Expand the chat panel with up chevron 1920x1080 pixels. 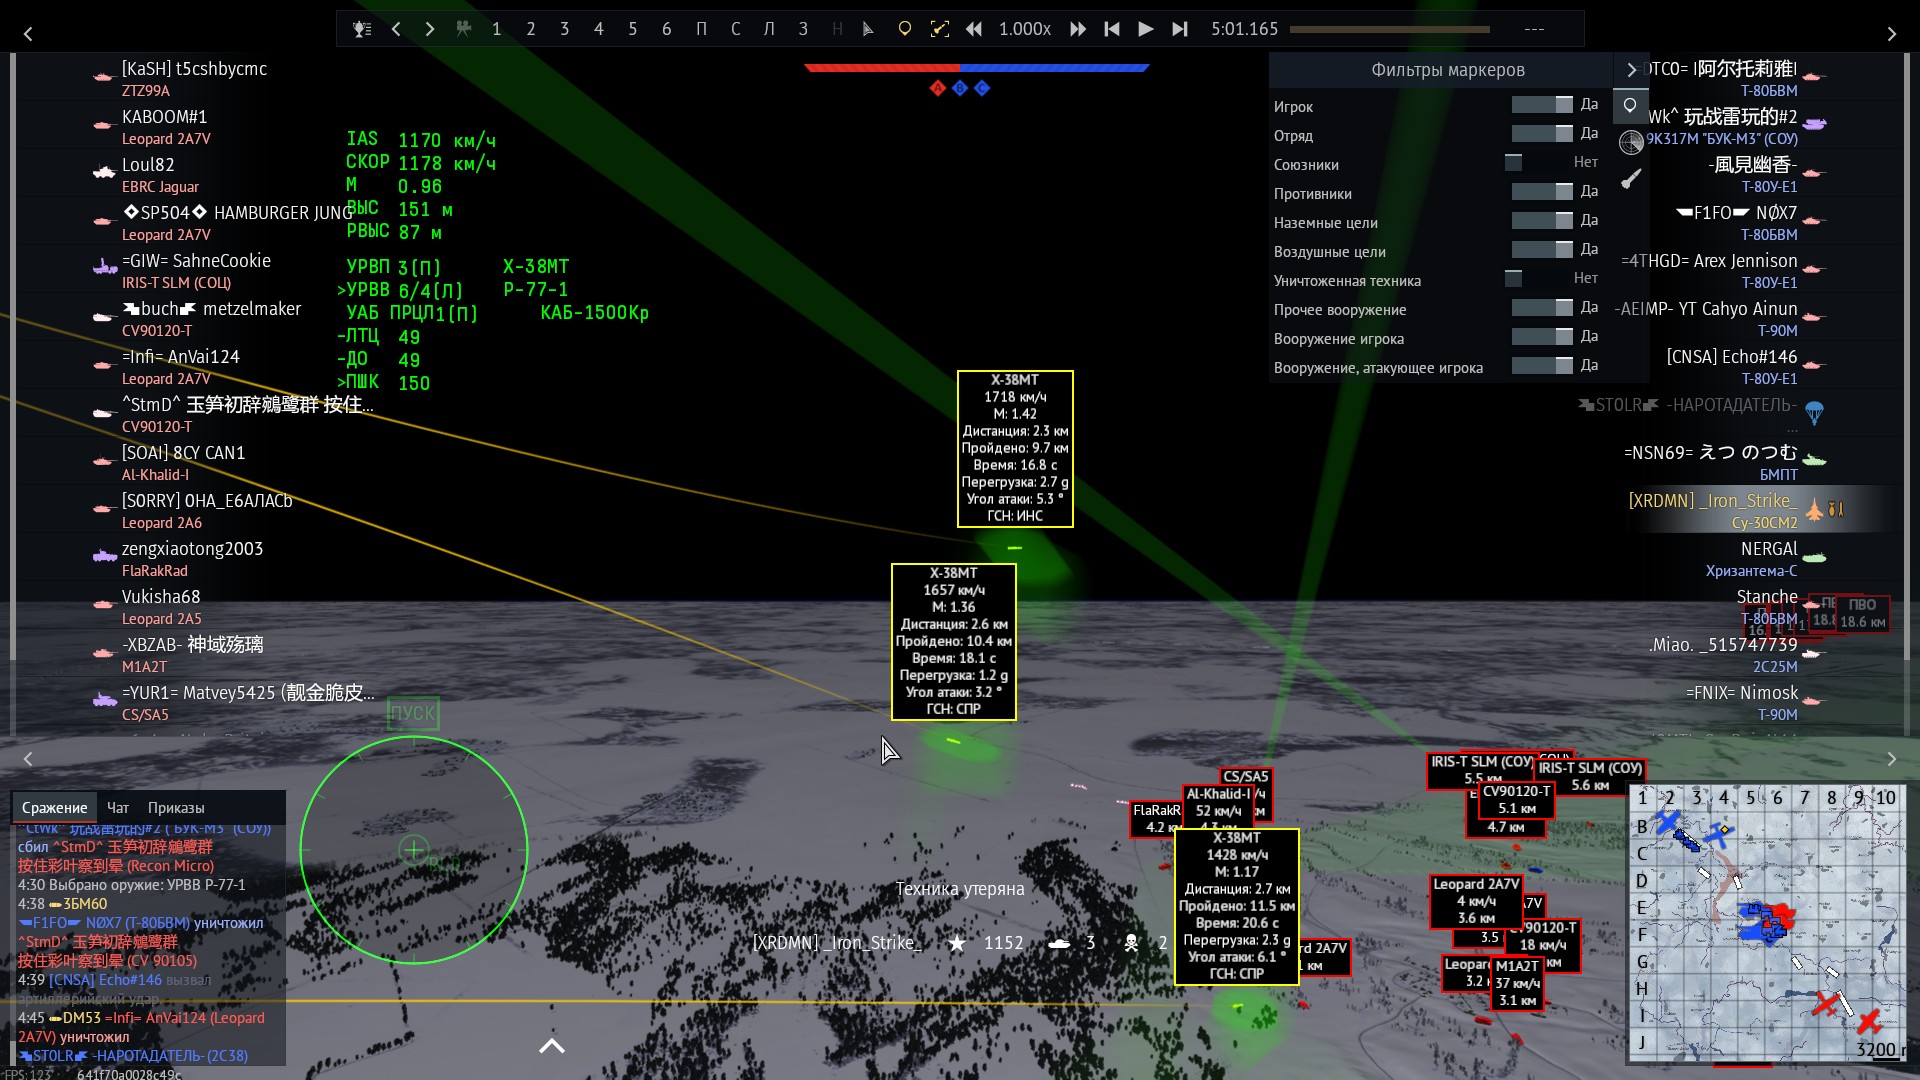[x=552, y=1046]
